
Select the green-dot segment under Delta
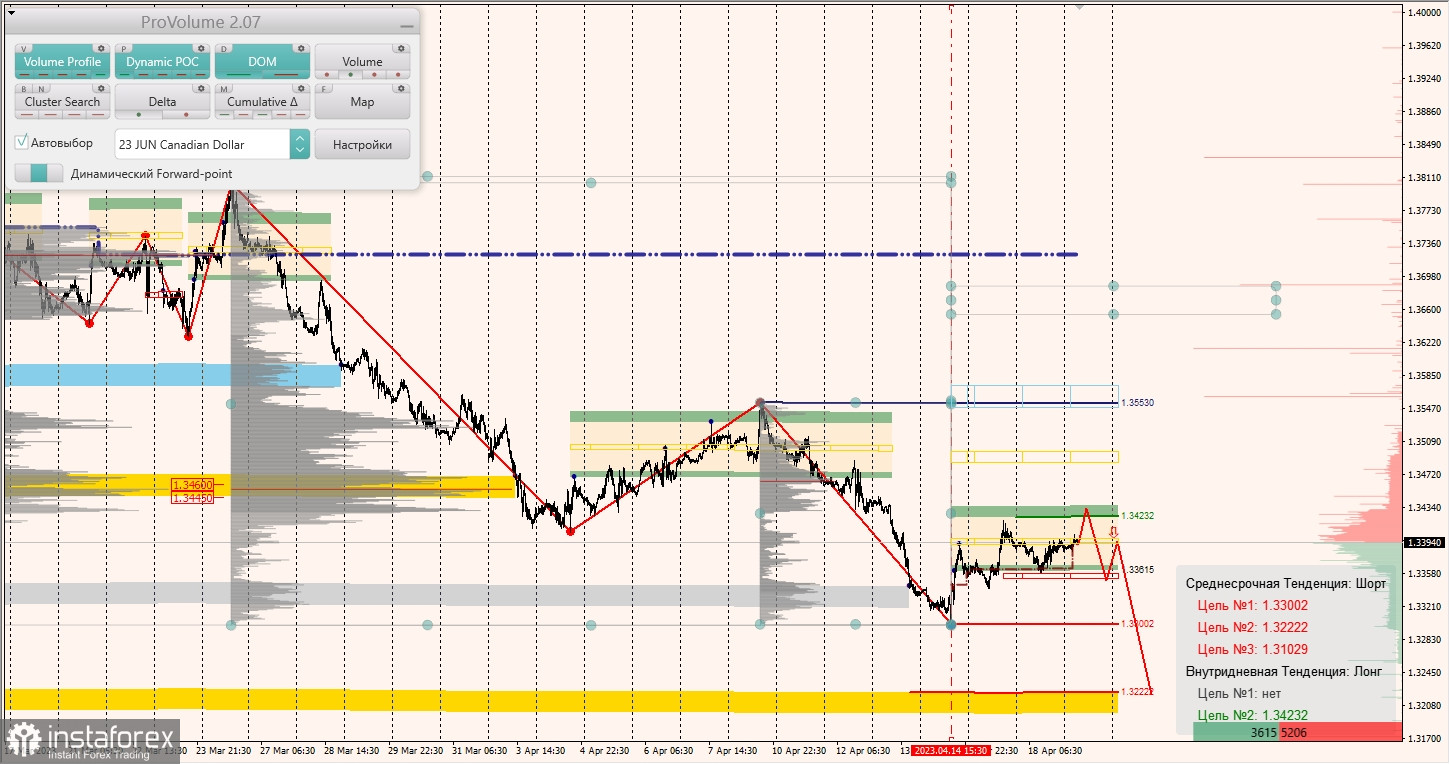tap(139, 114)
